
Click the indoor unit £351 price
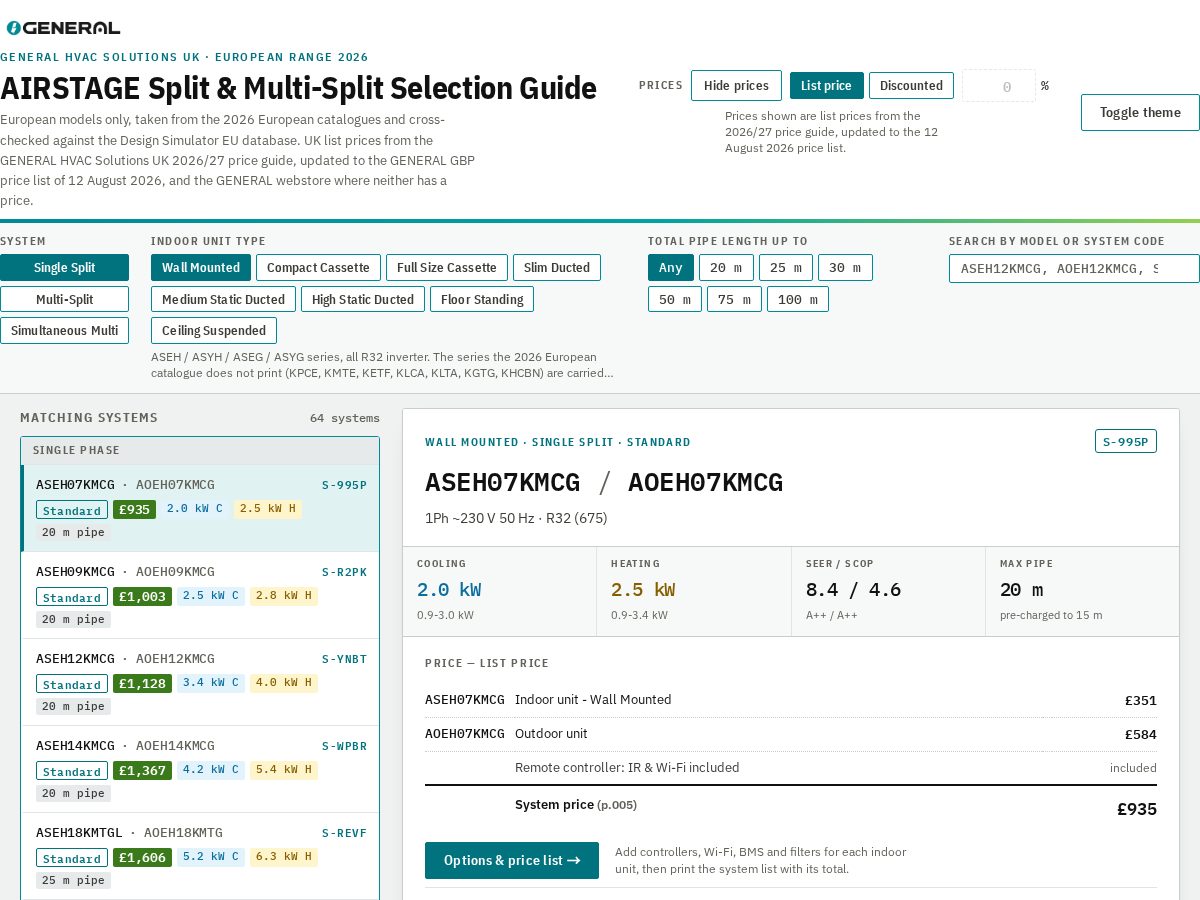point(1141,700)
